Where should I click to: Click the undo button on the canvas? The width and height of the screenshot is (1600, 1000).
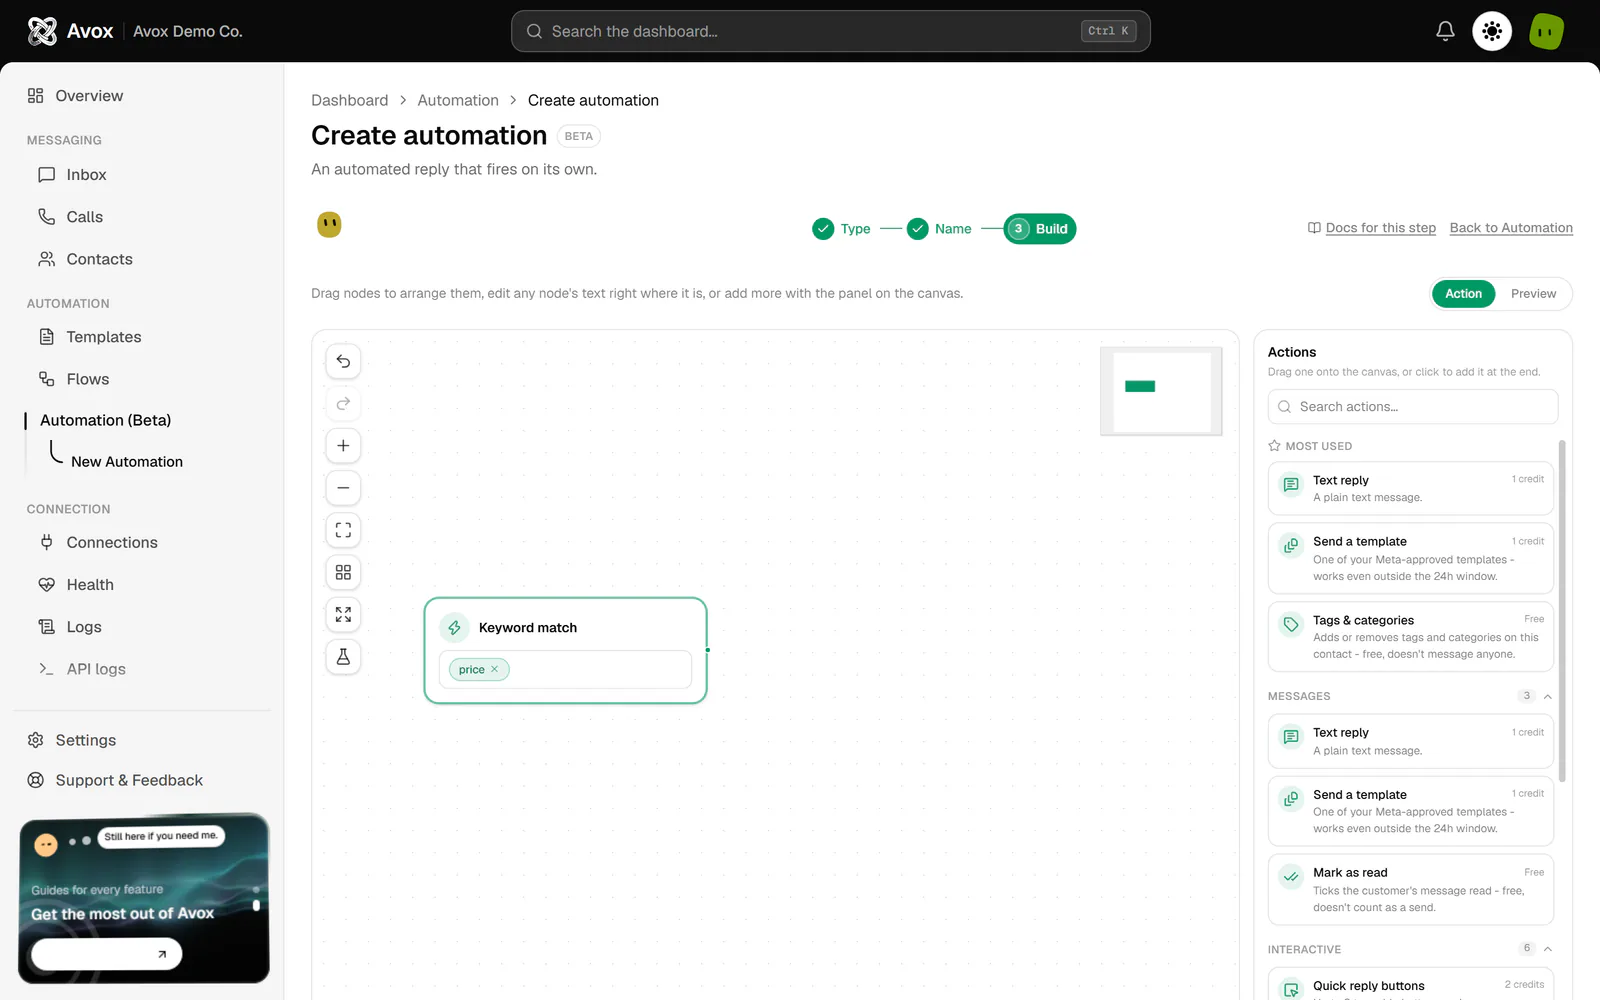tap(343, 361)
